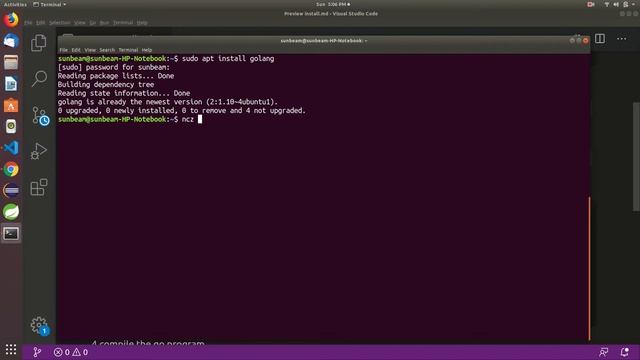Open warnings count in VS Code status bar
This screenshot has height=360, width=640.
click(x=80, y=352)
